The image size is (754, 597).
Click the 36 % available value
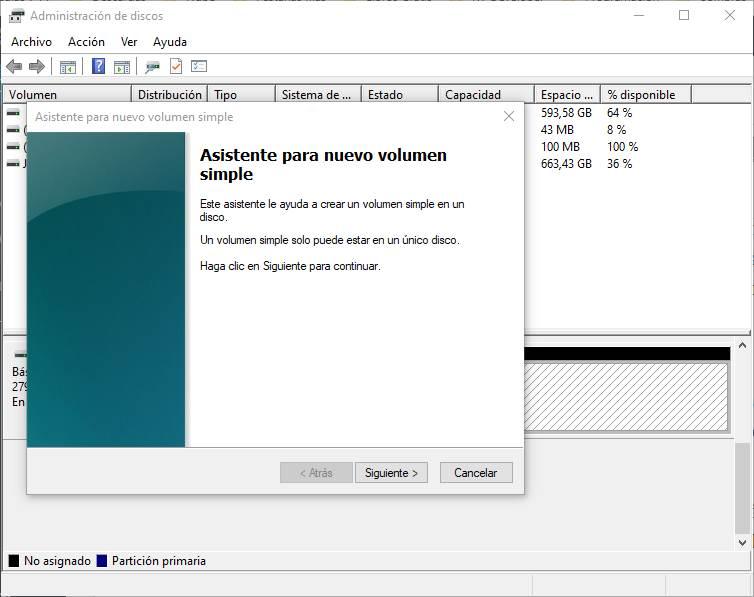tap(619, 164)
